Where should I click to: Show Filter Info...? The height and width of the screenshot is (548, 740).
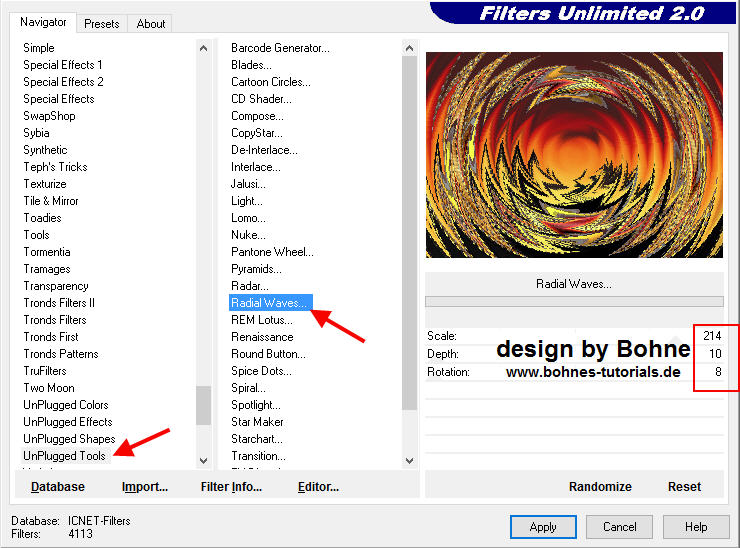(231, 487)
